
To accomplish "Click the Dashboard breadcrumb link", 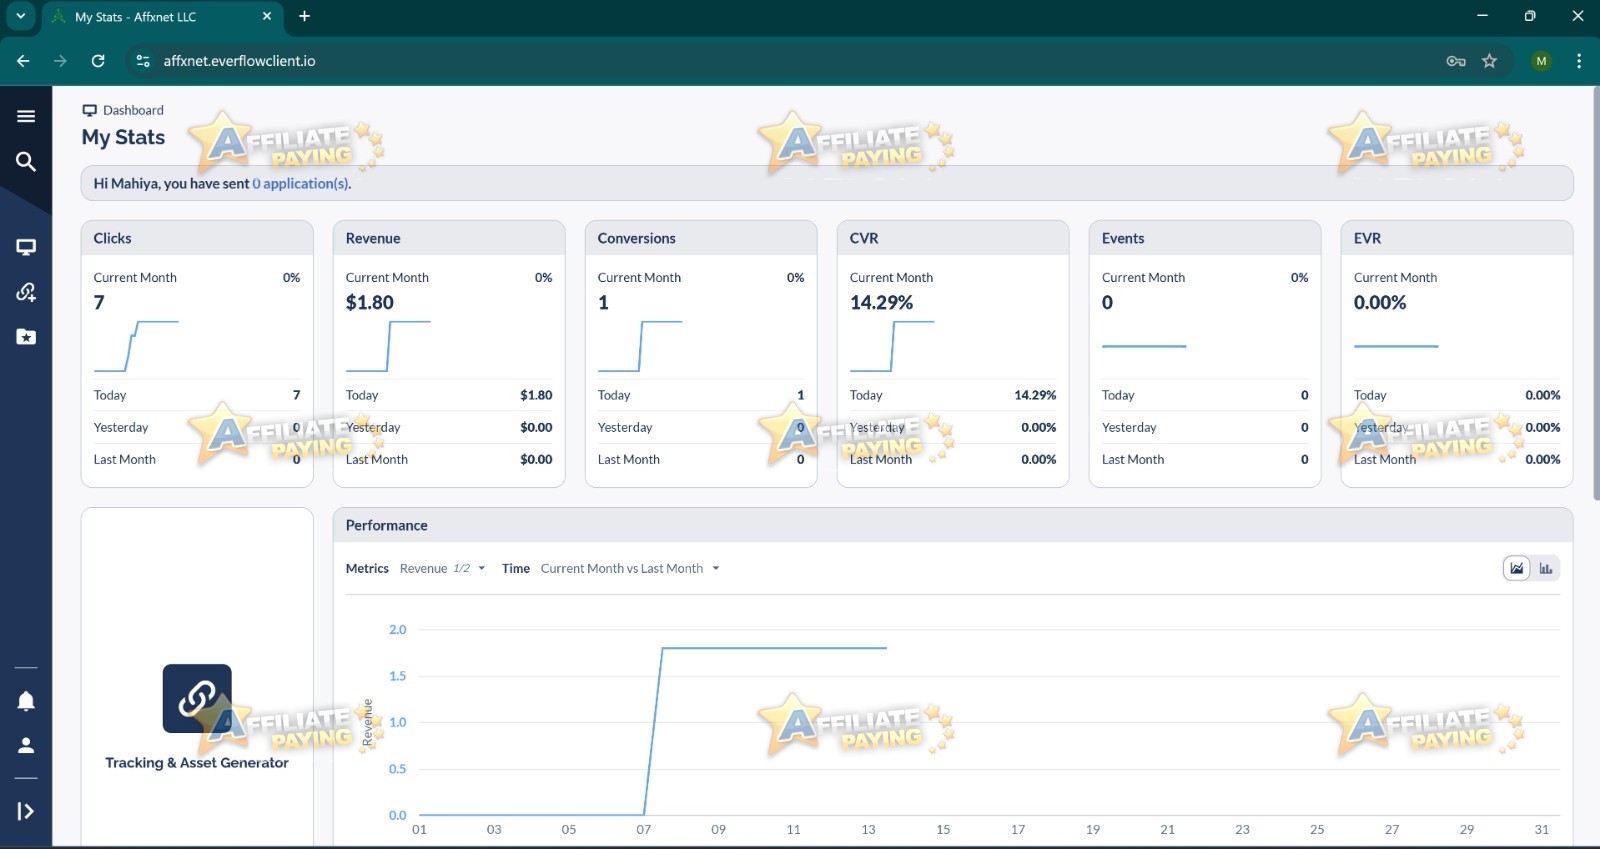I will point(133,110).
